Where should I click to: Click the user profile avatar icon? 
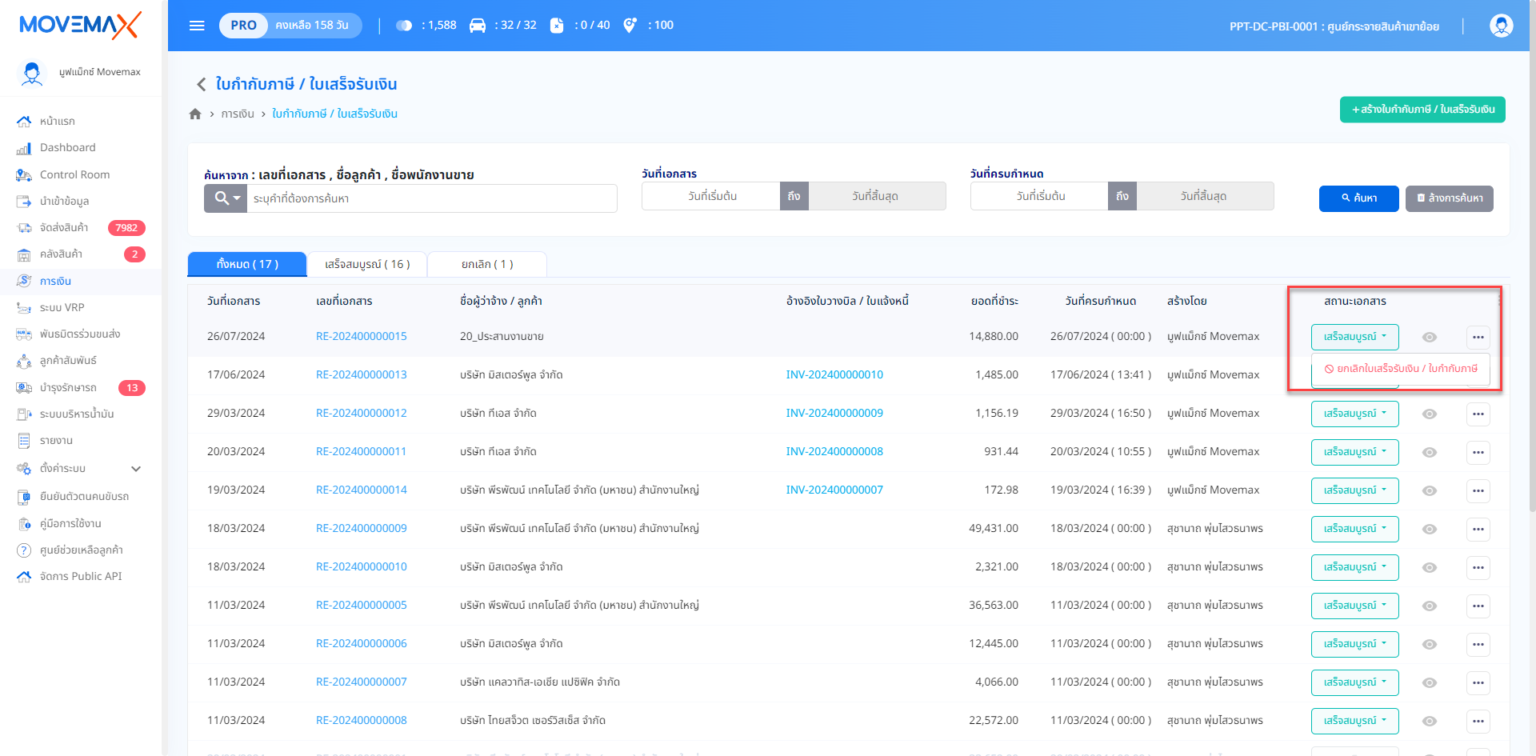pyautogui.click(x=1500, y=26)
